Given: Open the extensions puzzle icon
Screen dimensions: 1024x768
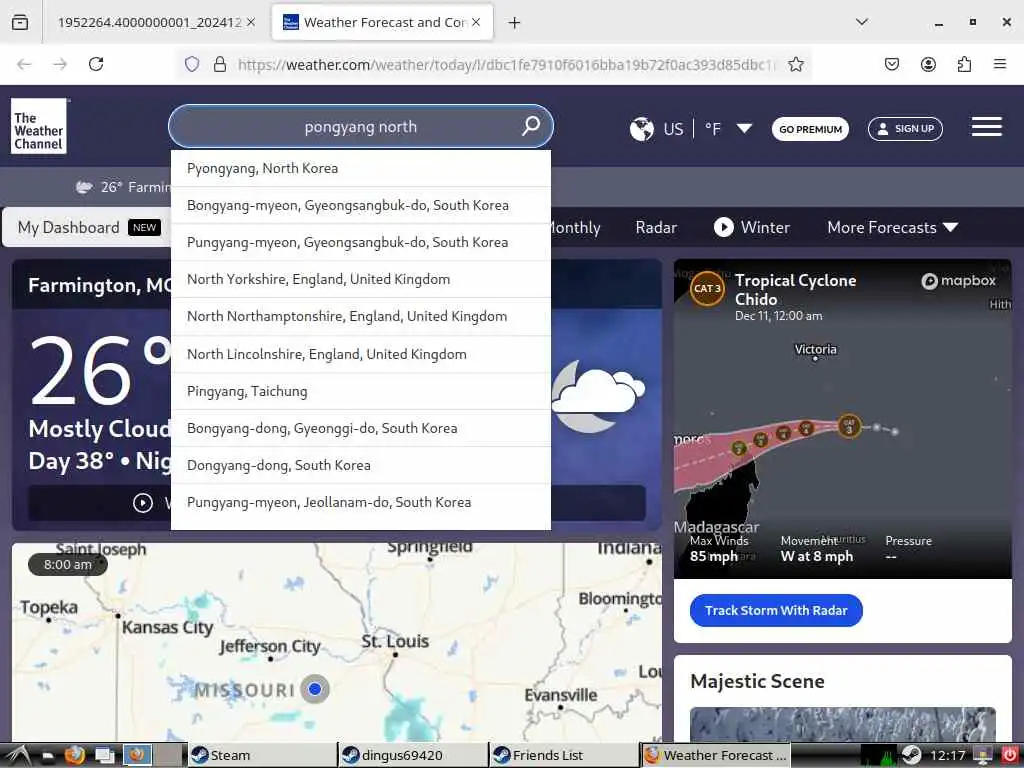Looking at the screenshot, I should (x=964, y=64).
